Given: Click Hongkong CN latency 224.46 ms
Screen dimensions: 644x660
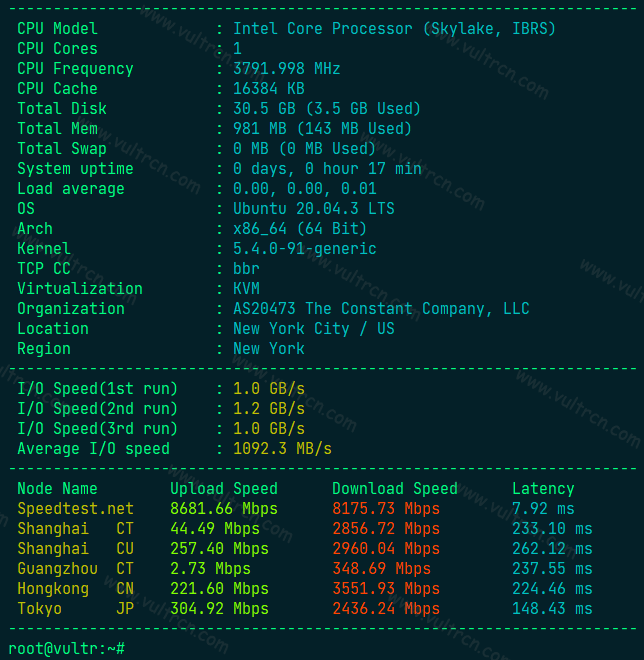Looking at the screenshot, I should tap(552, 588).
